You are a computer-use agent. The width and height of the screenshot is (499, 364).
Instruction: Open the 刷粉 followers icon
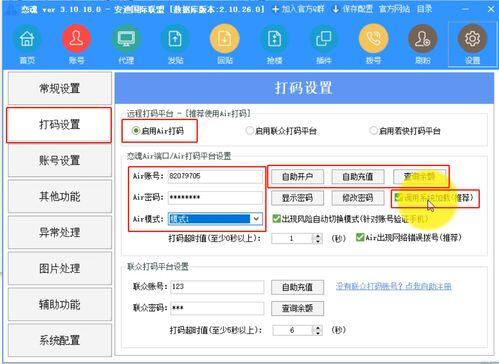point(423,44)
